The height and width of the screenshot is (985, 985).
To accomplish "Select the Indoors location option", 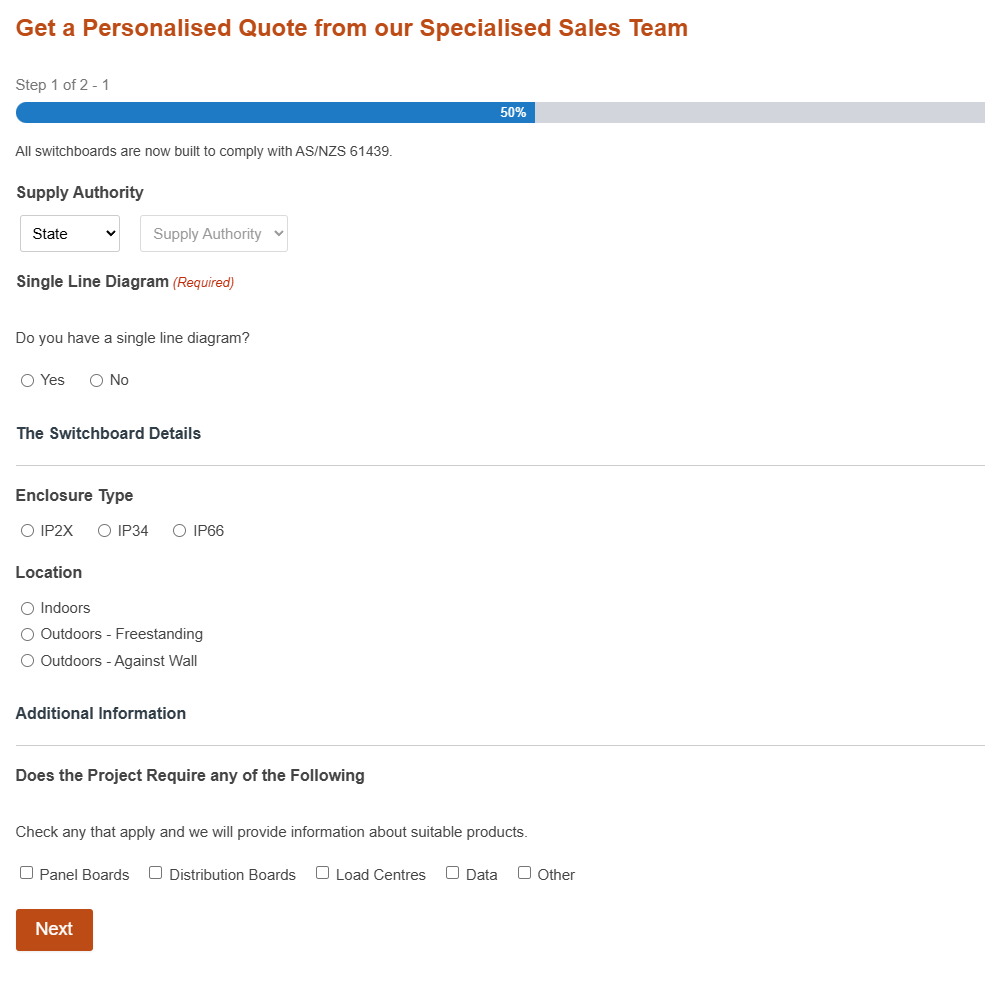I will [x=27, y=607].
